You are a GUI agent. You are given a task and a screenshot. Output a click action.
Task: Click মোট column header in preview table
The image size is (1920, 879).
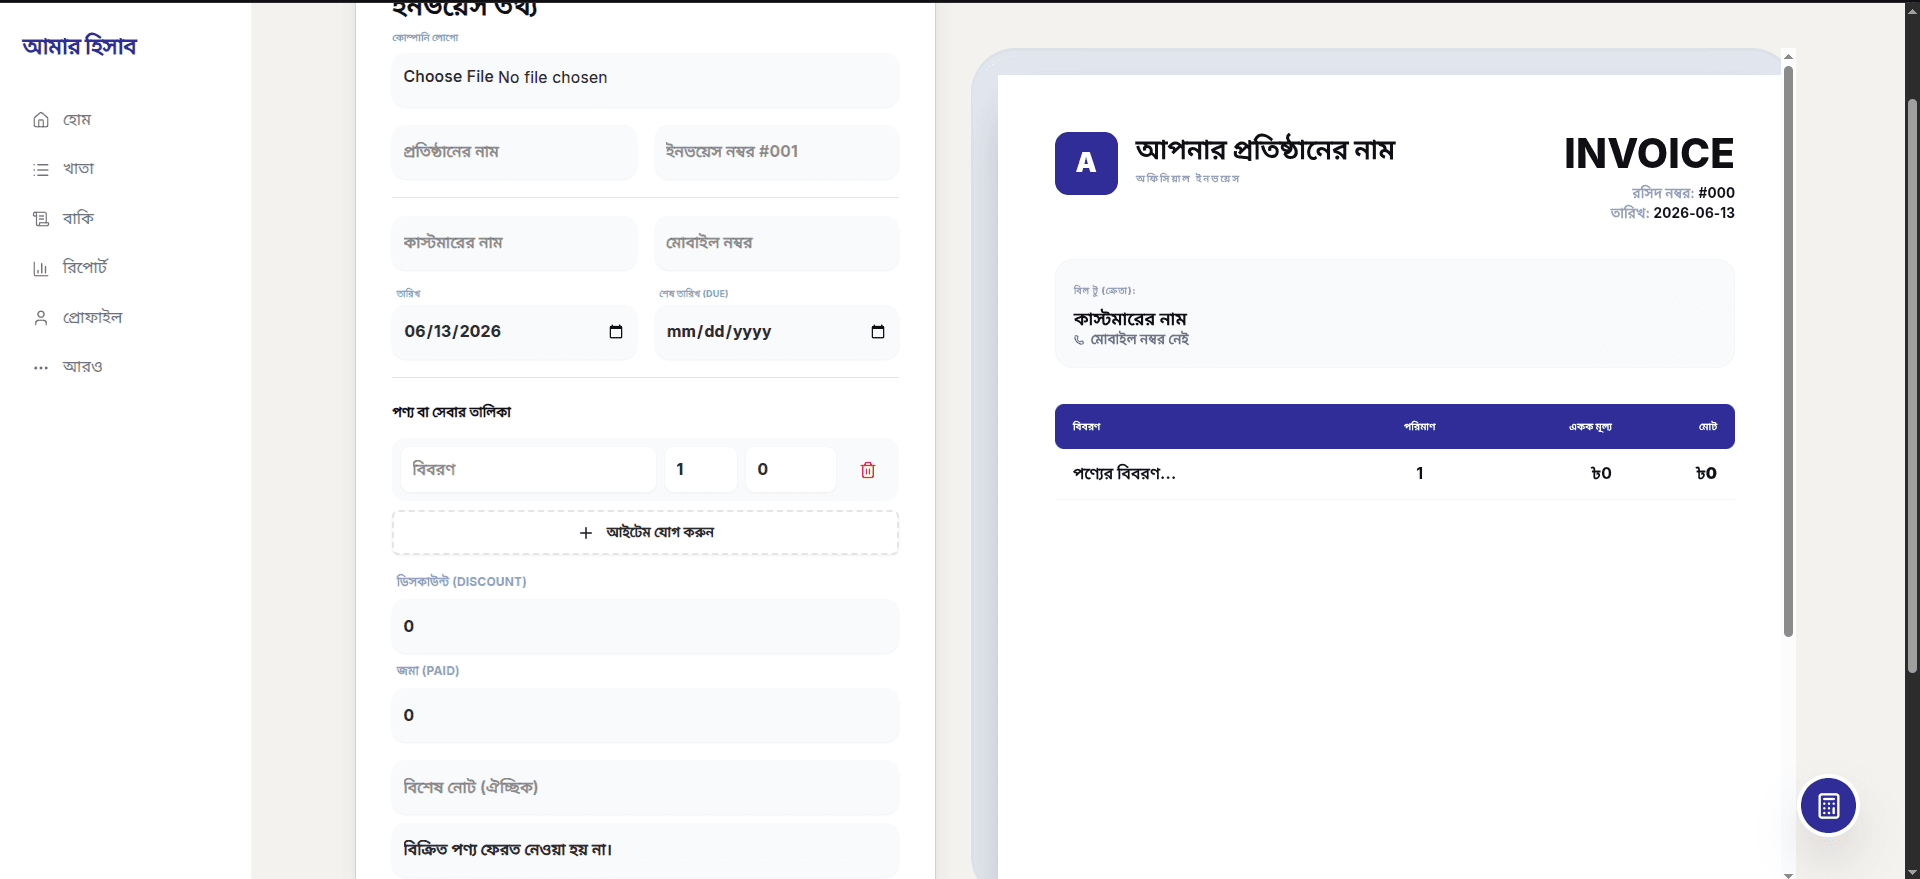coord(1708,427)
